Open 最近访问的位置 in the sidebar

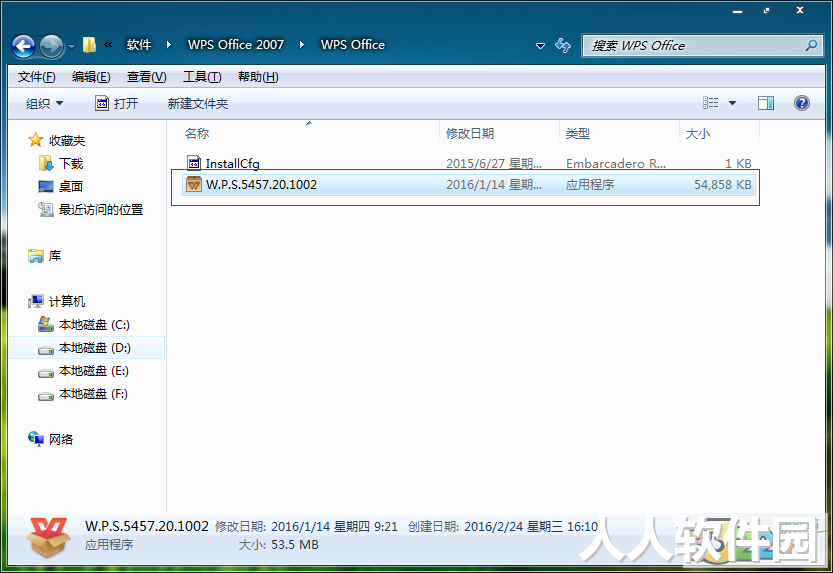[x=101, y=210]
